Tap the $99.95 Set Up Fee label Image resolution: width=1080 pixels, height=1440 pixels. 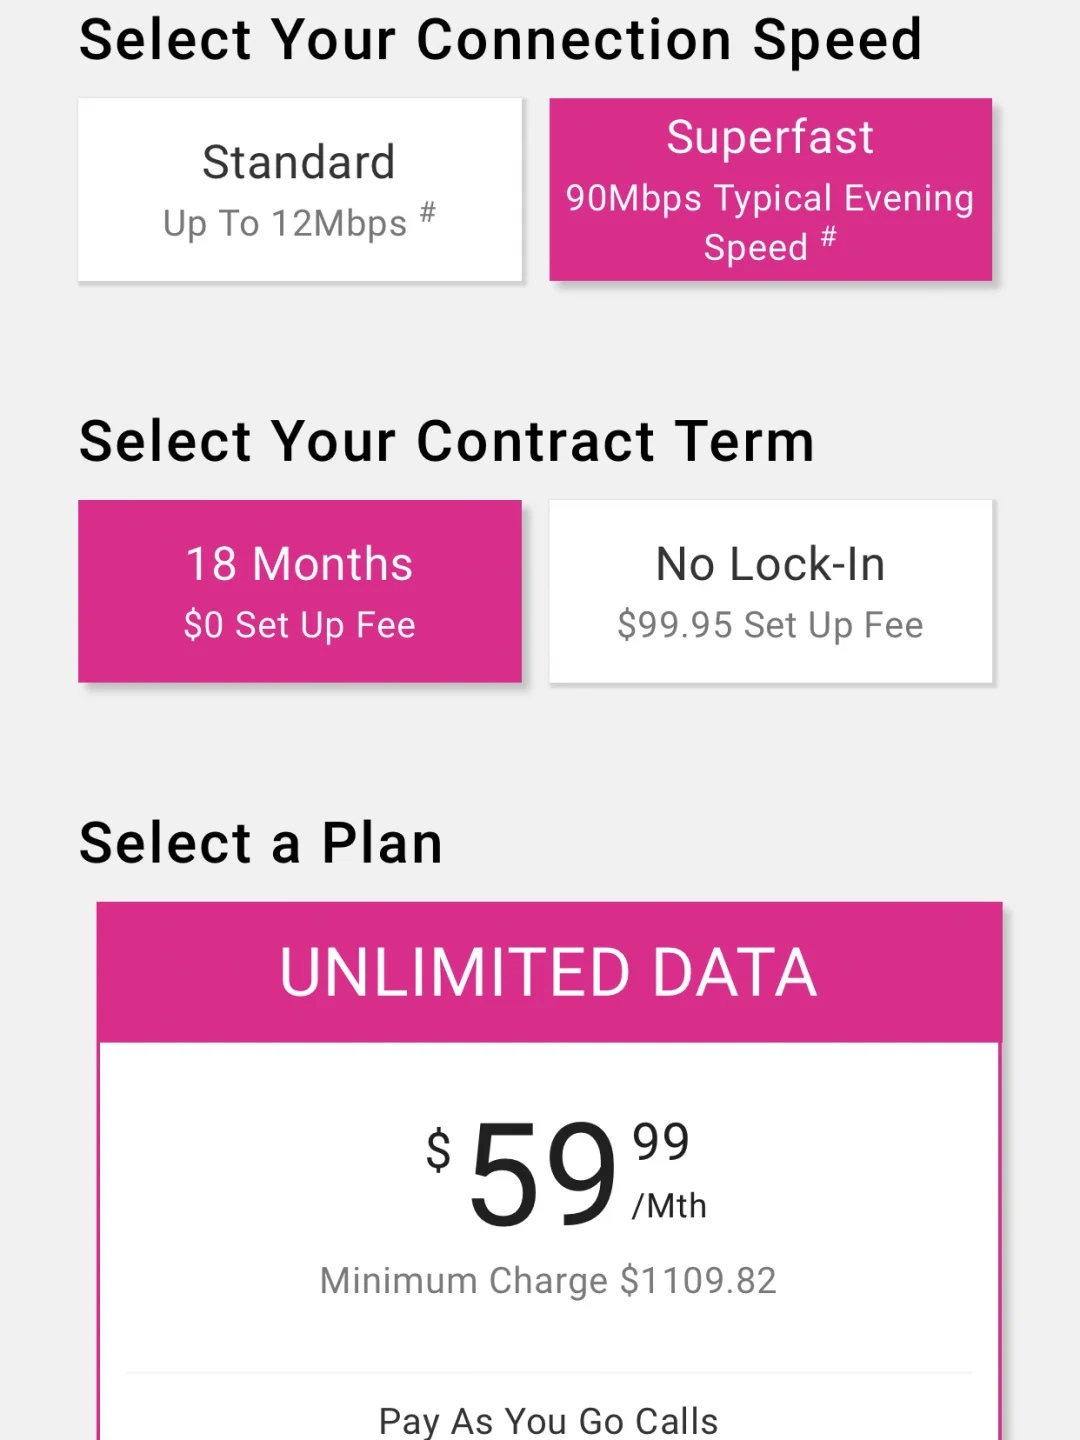770,626
